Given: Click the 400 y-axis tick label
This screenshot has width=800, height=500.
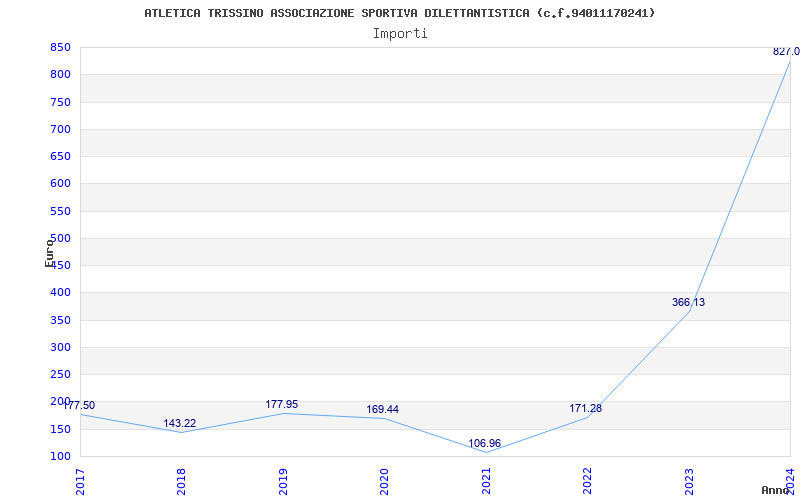Looking at the screenshot, I should (60, 293).
